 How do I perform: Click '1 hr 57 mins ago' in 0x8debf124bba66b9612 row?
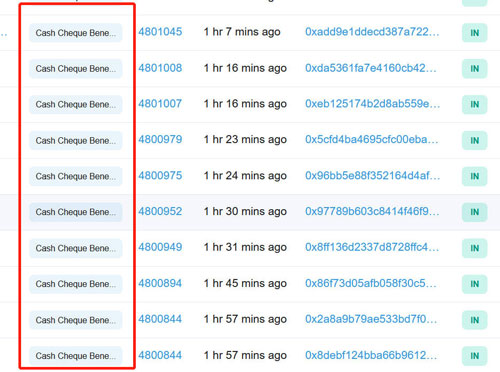(x=245, y=355)
